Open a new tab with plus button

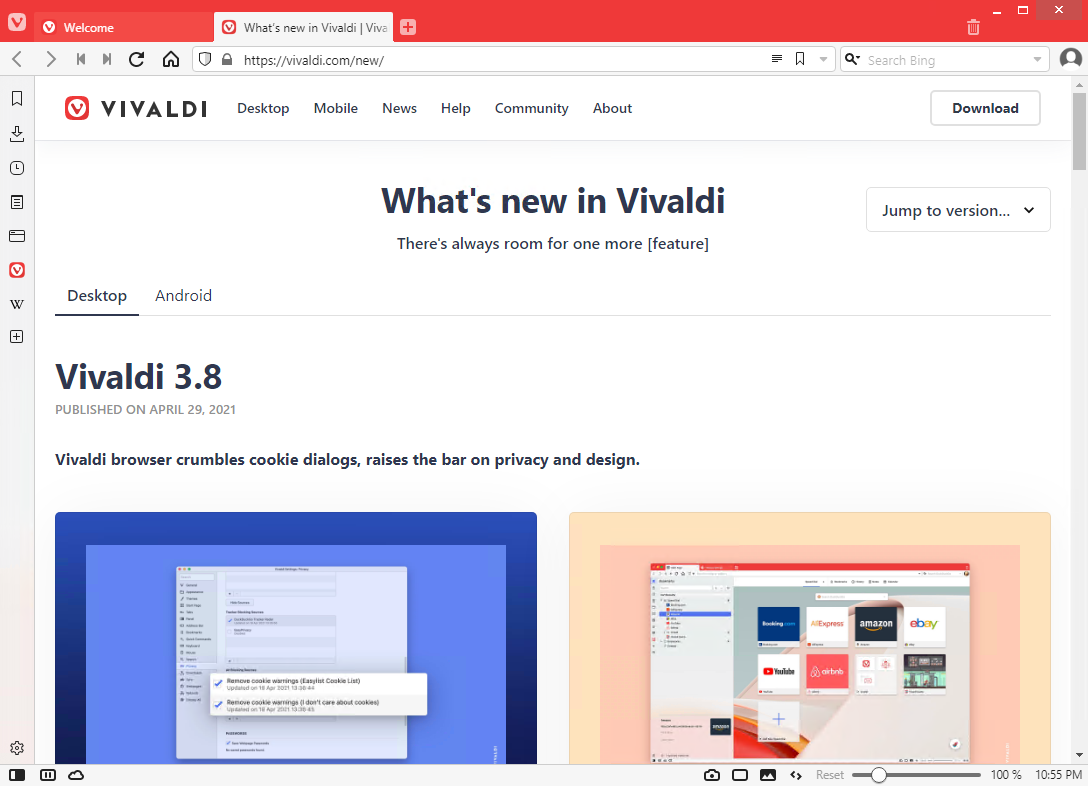click(408, 27)
